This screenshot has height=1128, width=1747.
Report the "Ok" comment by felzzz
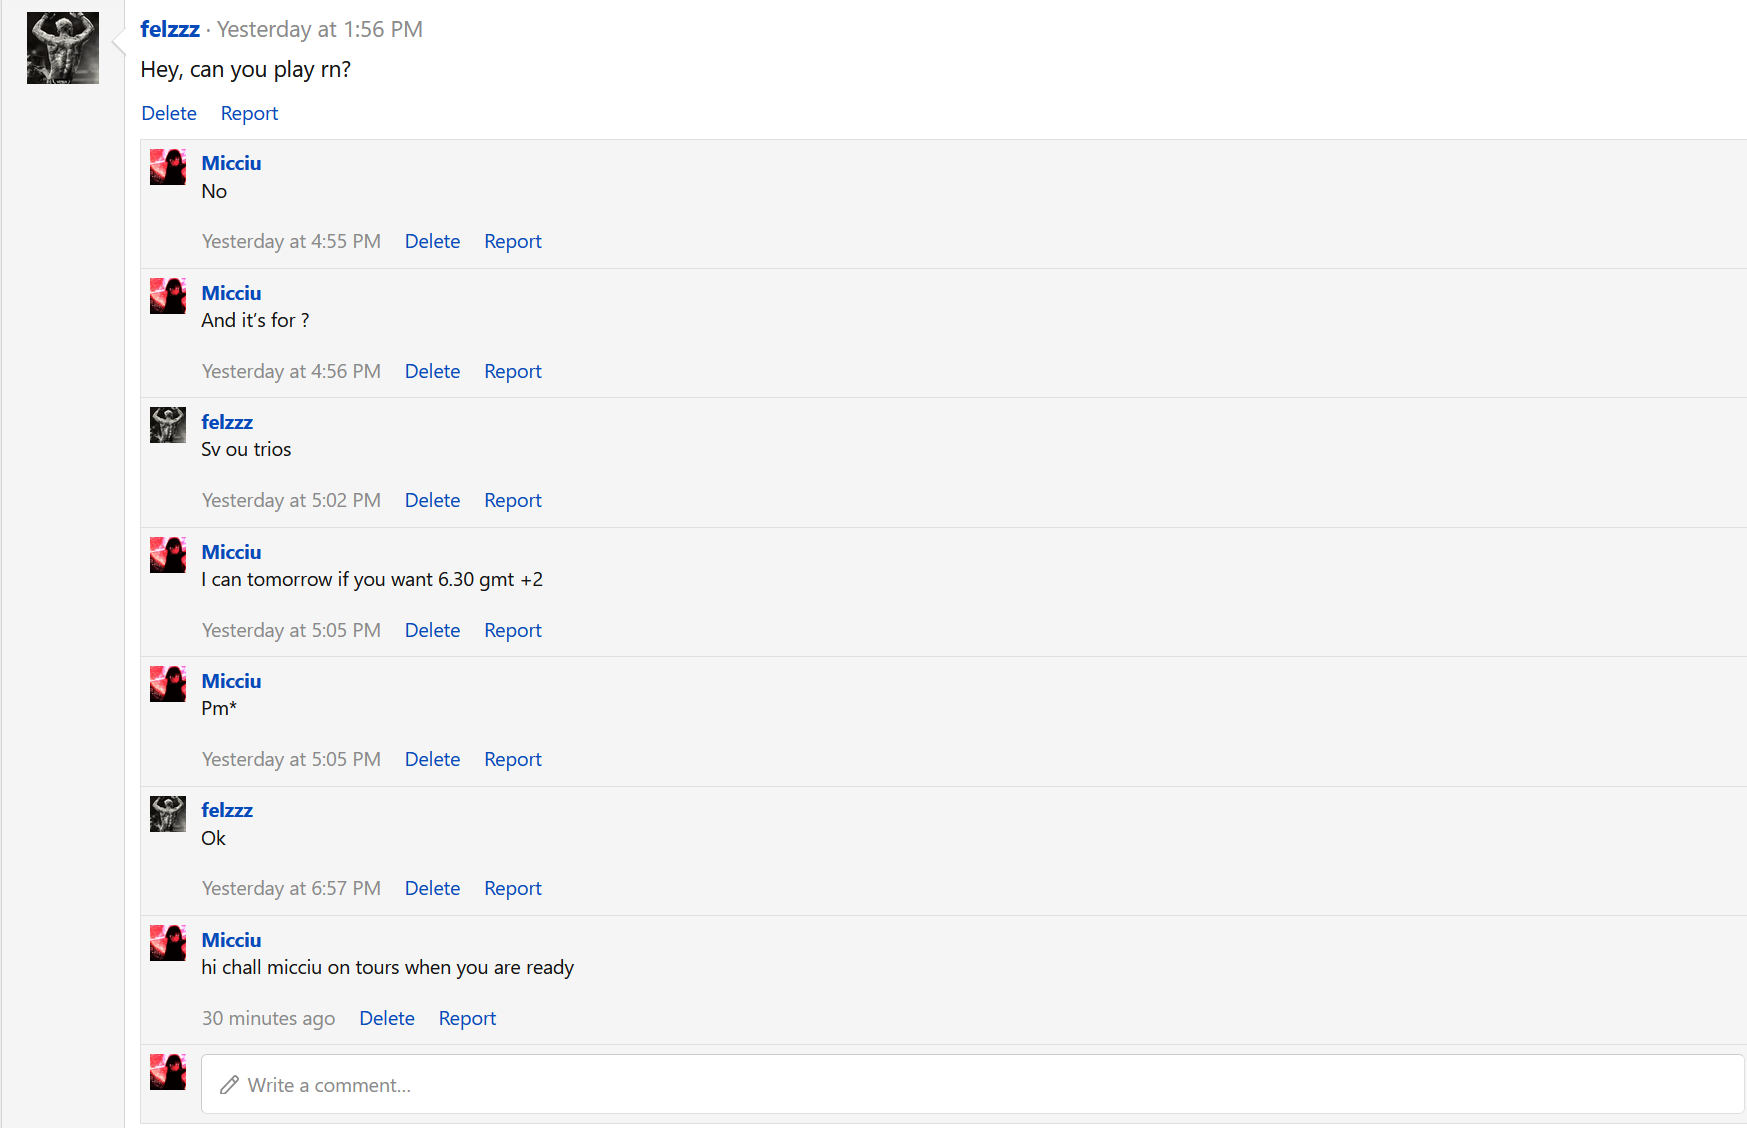point(512,888)
